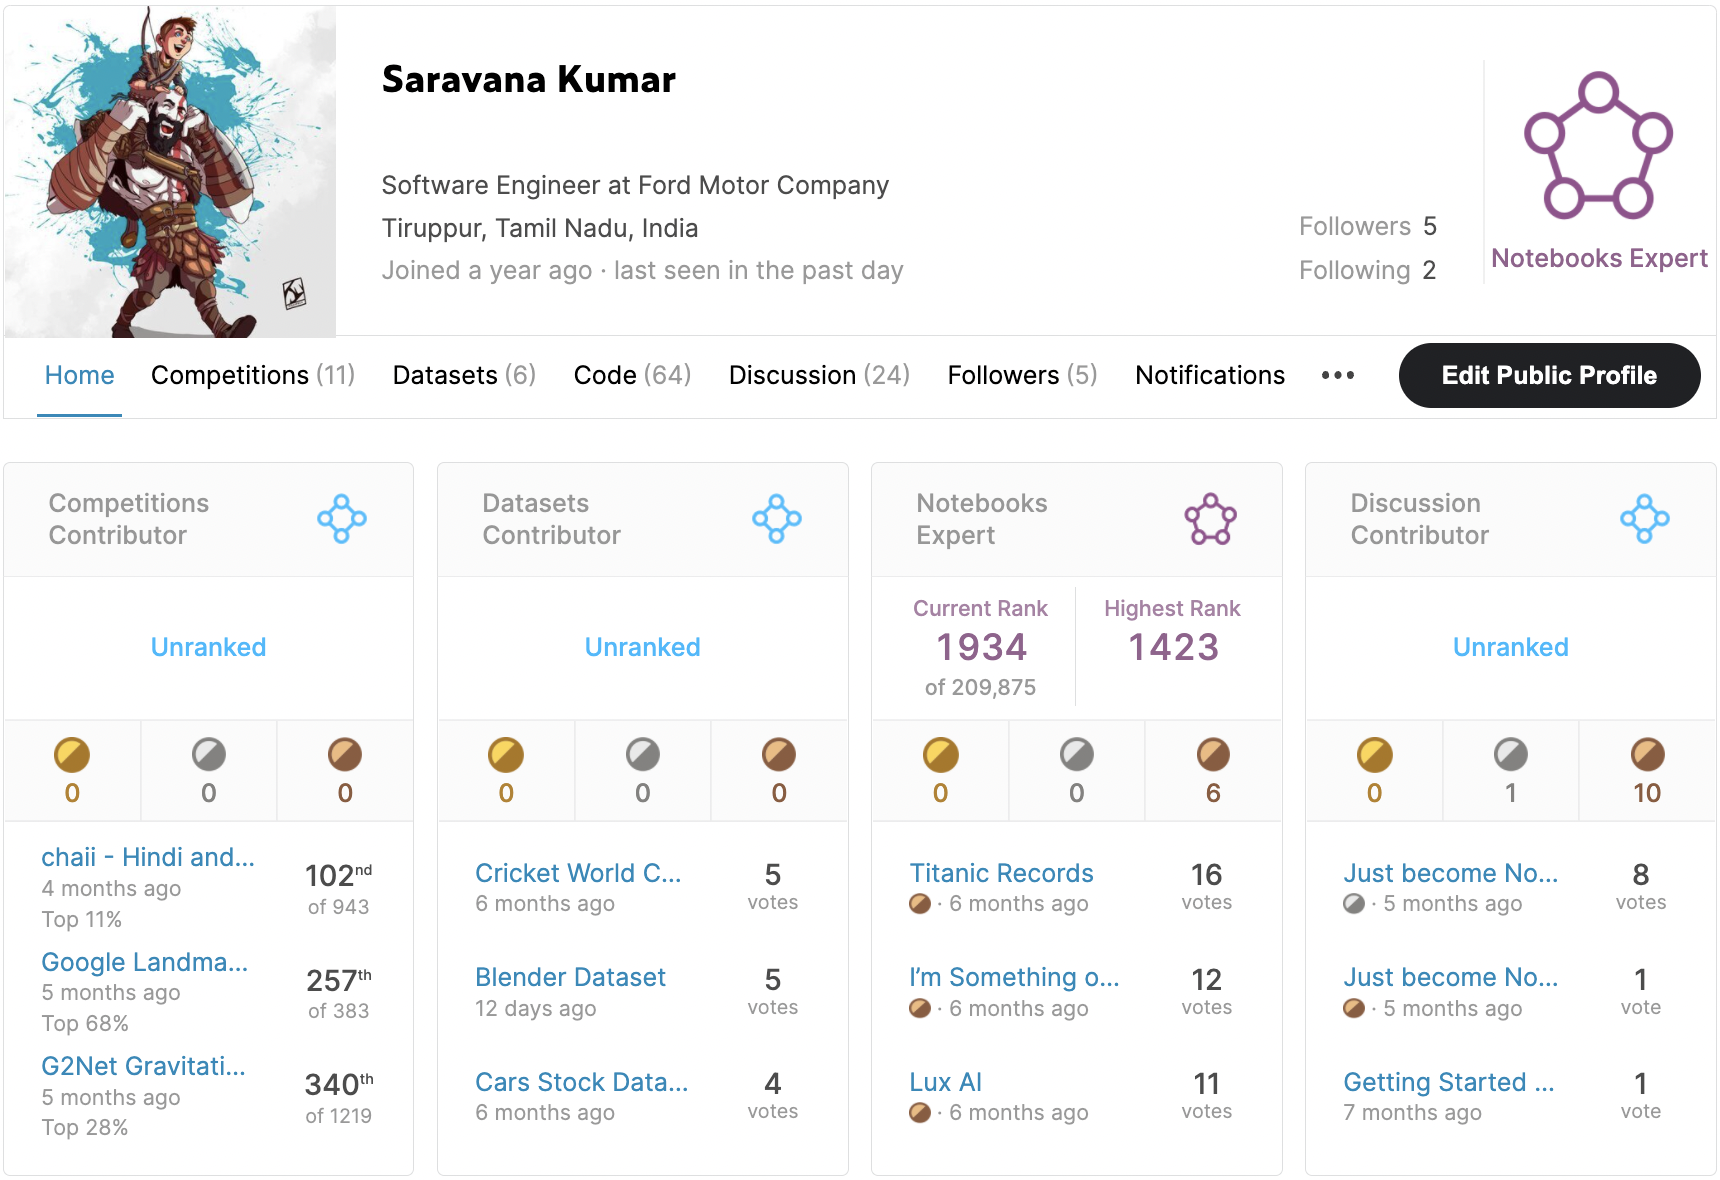Click the Discussion silver medal icon
This screenshot has height=1180, width=1720.
(1510, 755)
